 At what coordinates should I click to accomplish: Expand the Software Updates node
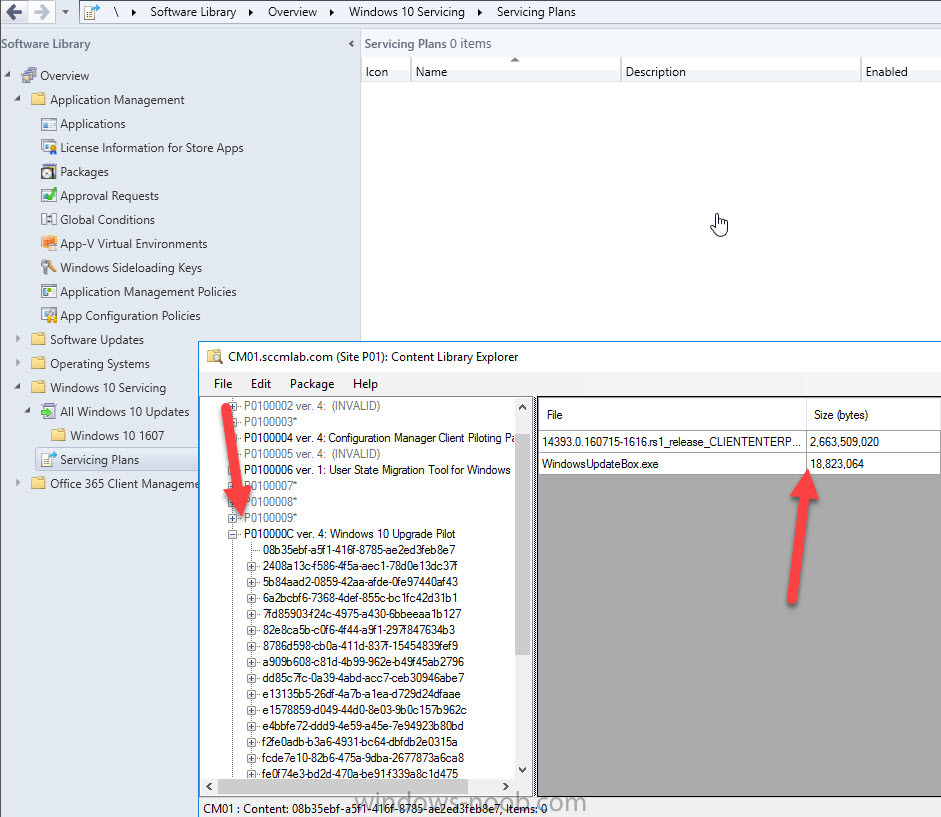pos(17,339)
